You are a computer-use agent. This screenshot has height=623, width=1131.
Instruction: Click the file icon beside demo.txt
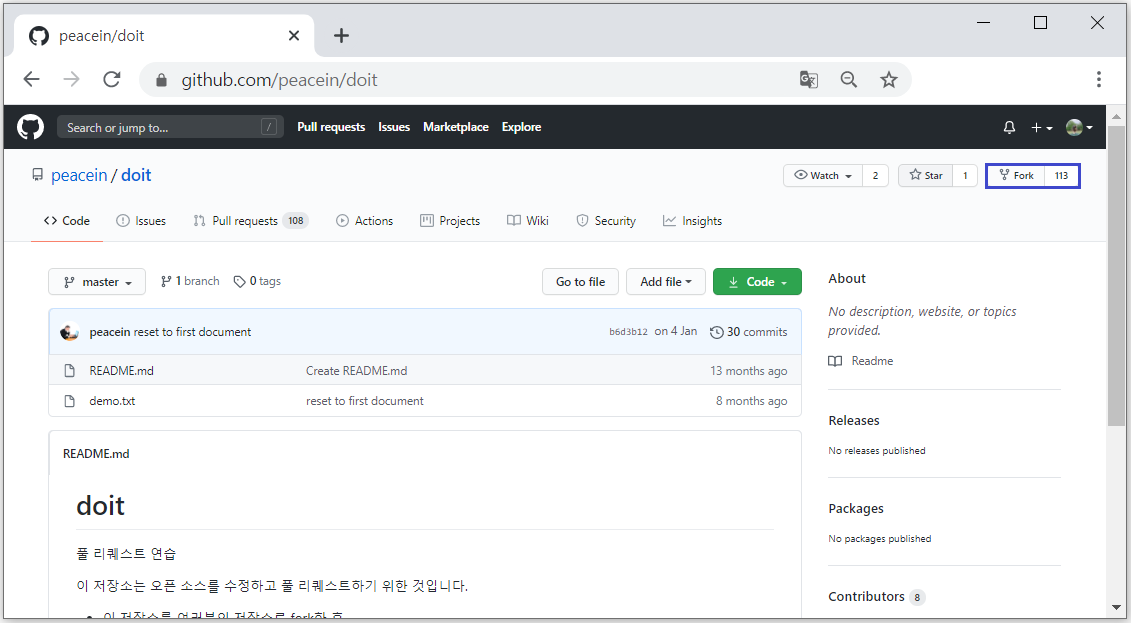[70, 401]
